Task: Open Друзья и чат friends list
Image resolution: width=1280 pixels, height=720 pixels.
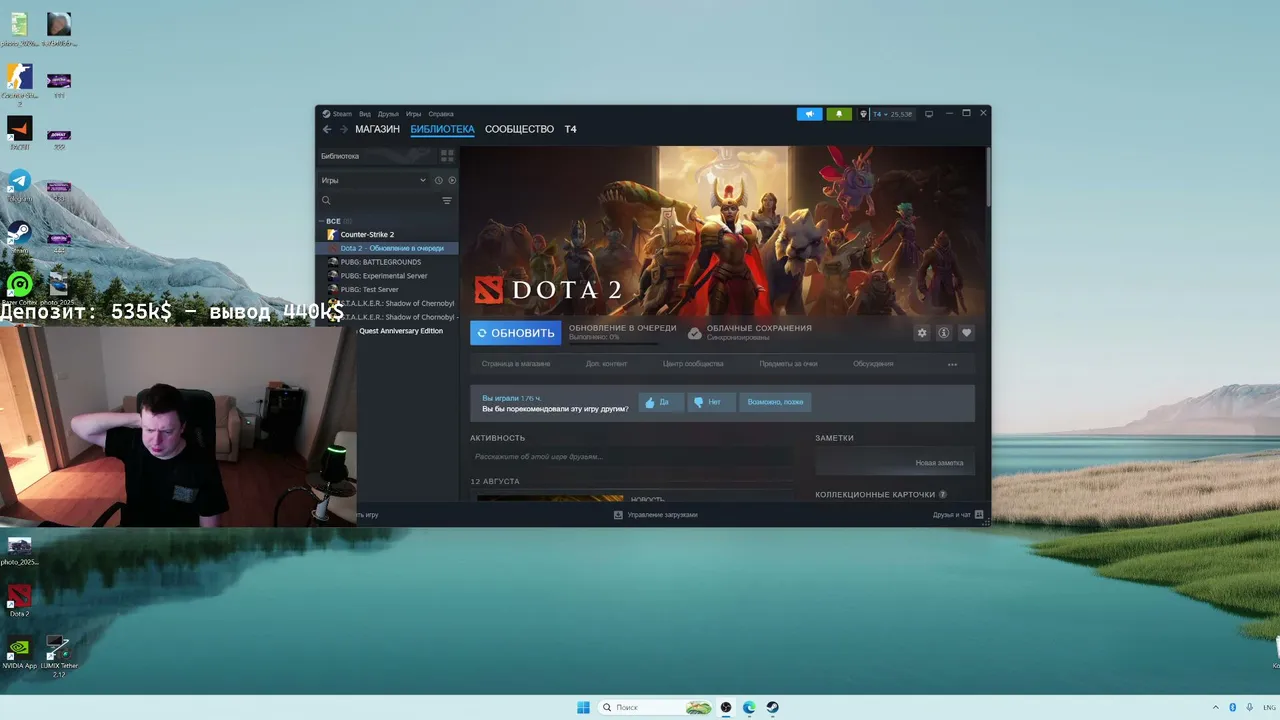Action: pos(958,515)
